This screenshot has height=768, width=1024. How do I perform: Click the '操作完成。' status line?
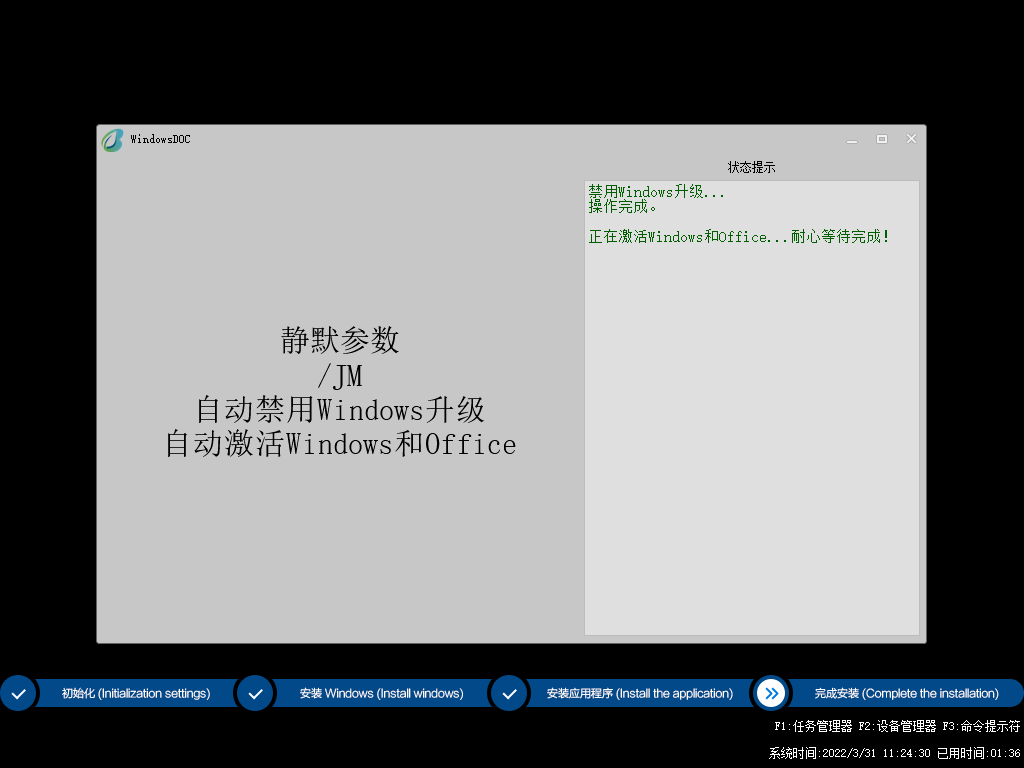(x=622, y=206)
